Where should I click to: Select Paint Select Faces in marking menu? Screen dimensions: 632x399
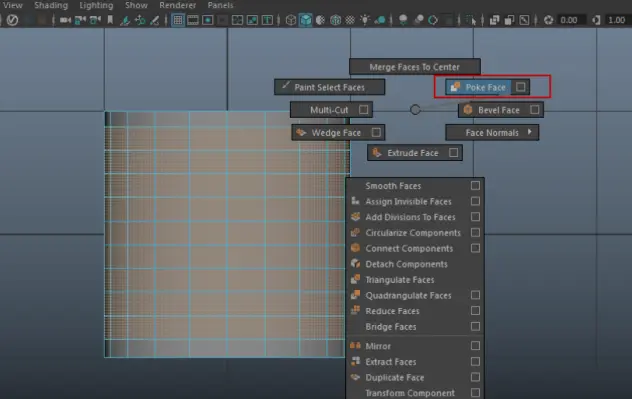click(x=329, y=87)
